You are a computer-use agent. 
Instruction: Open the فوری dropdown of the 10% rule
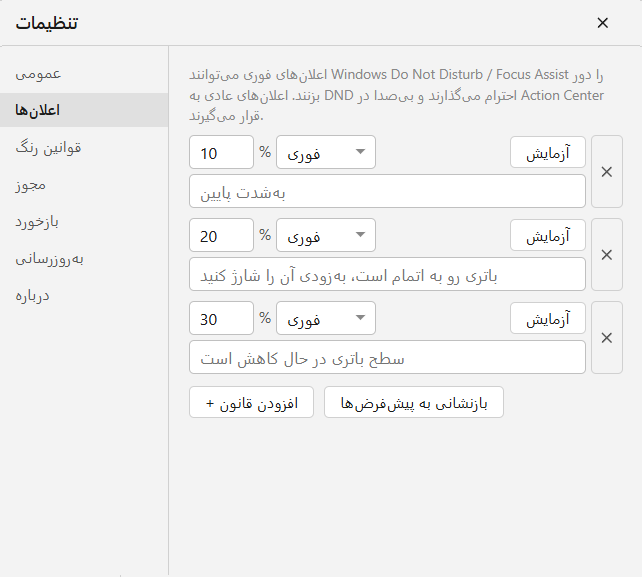[x=326, y=152]
